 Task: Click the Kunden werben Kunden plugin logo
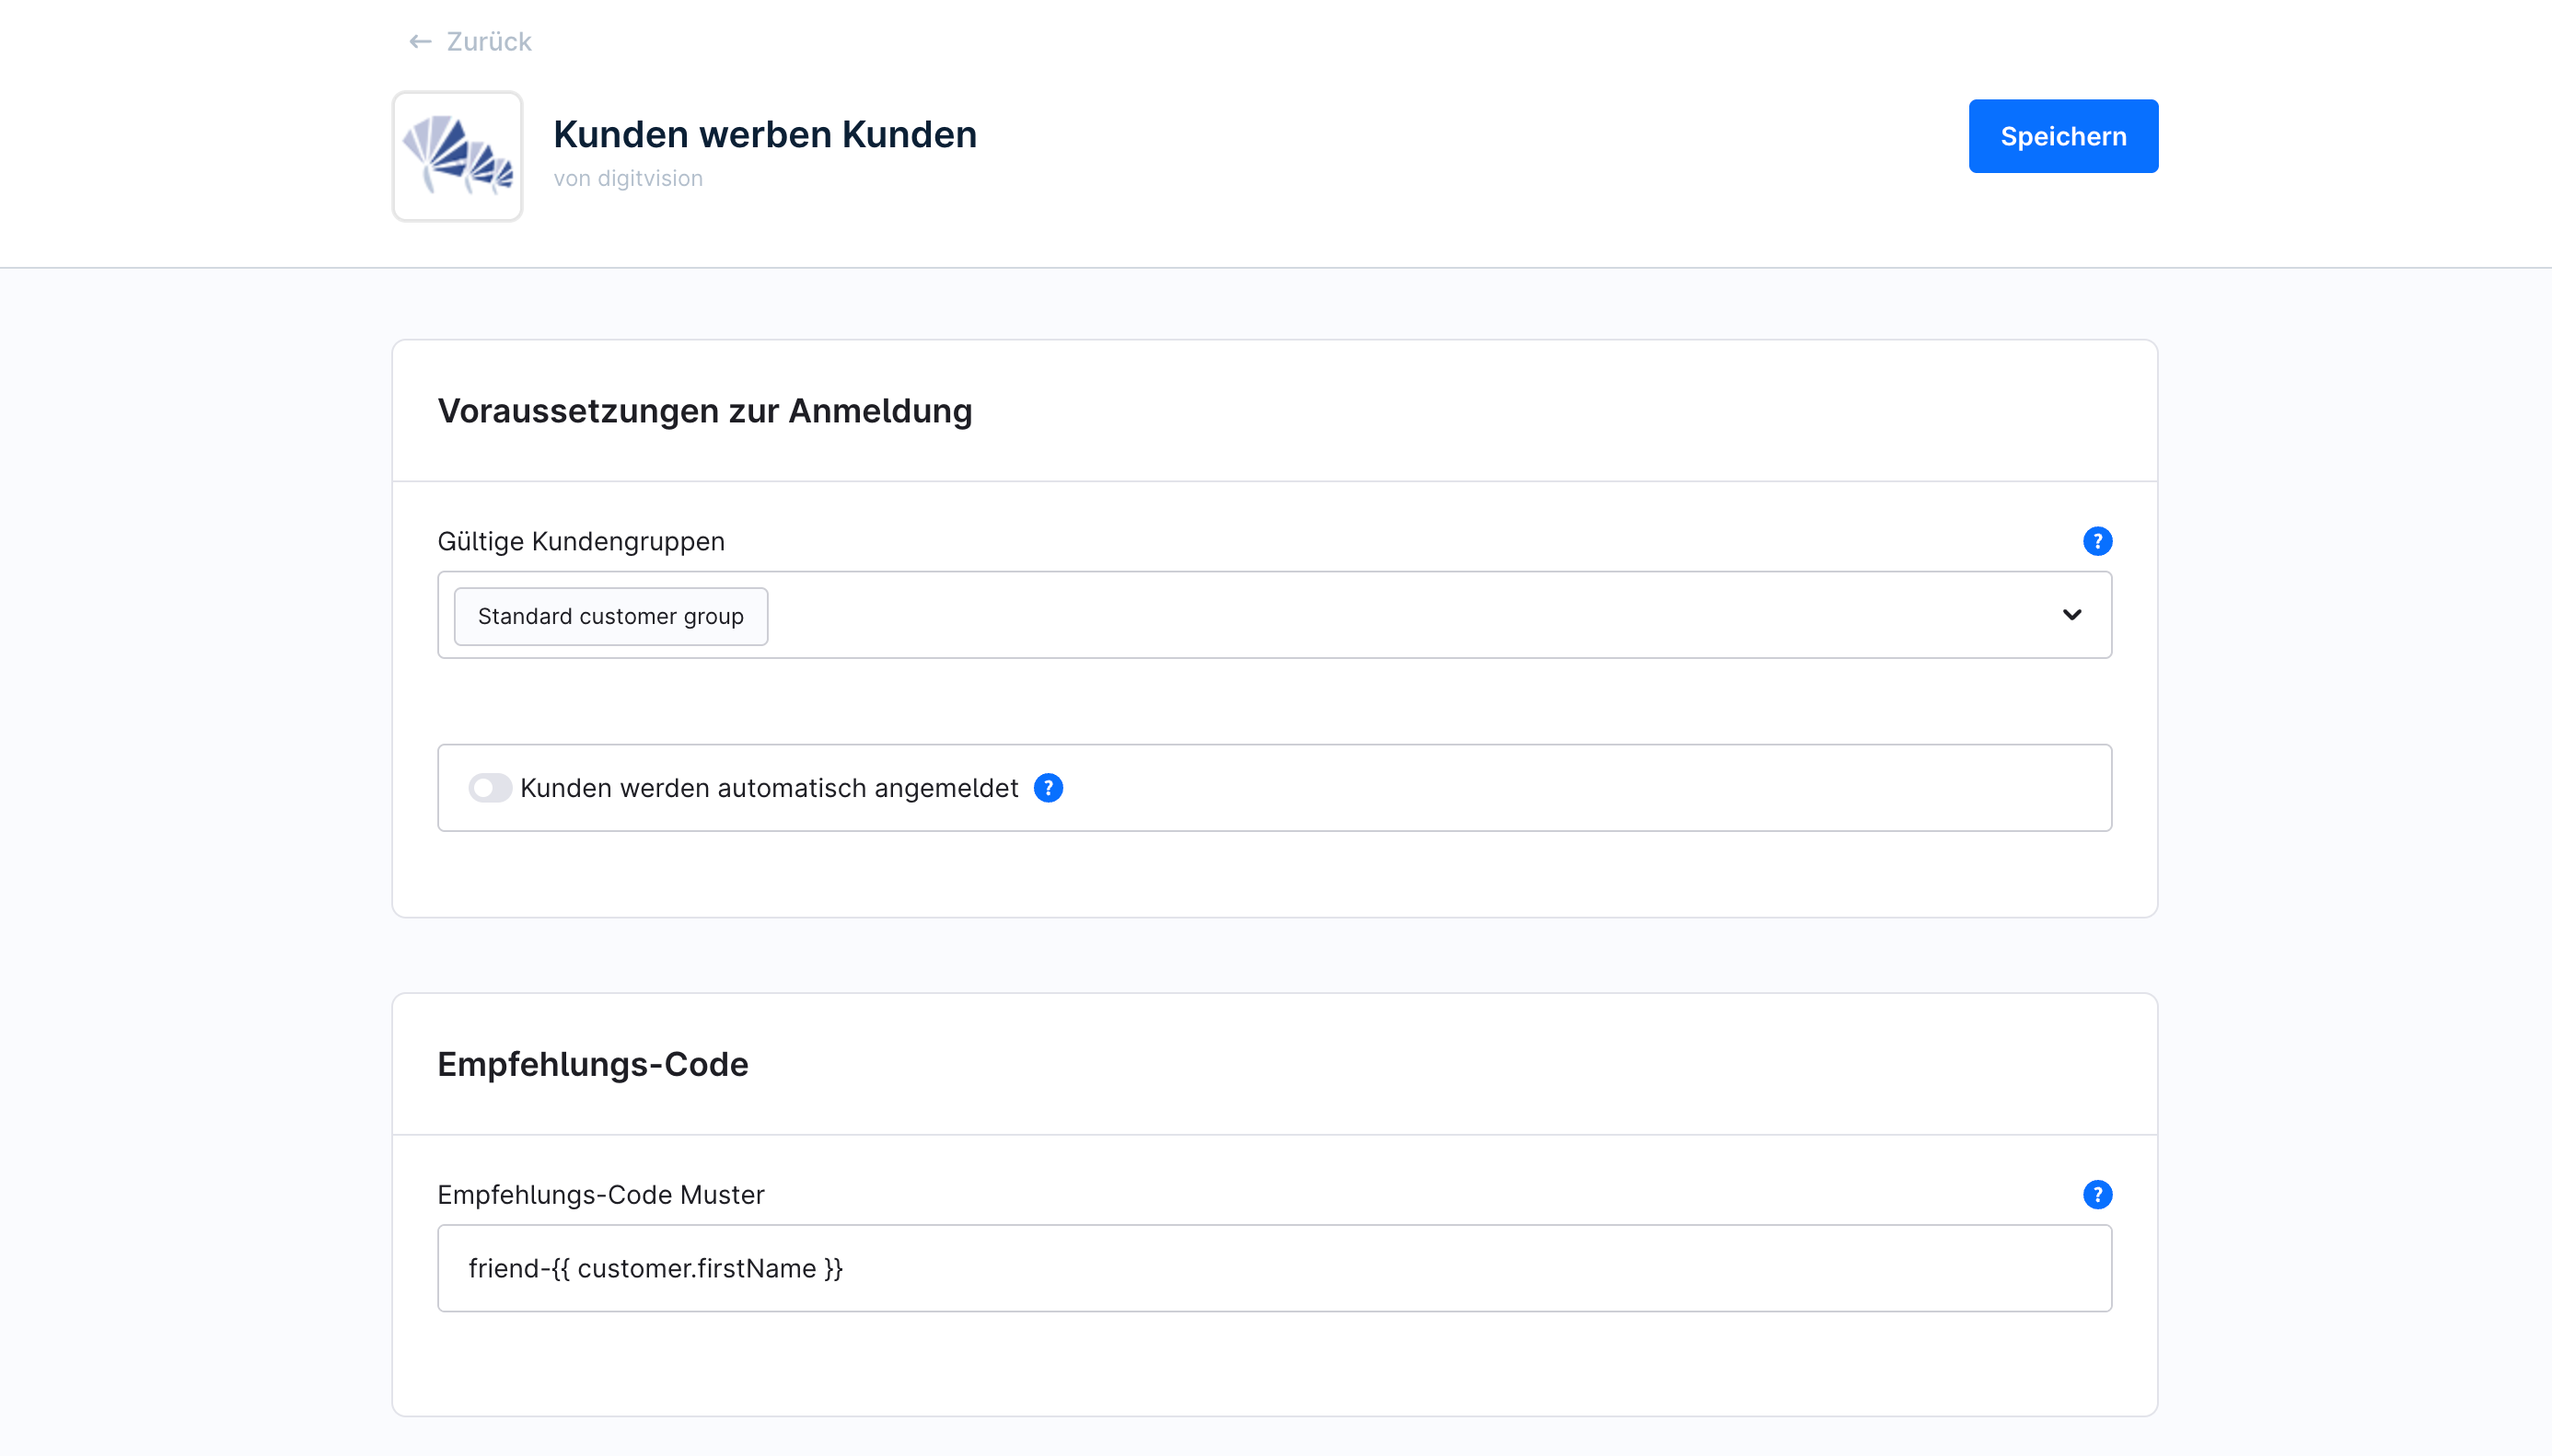point(457,156)
